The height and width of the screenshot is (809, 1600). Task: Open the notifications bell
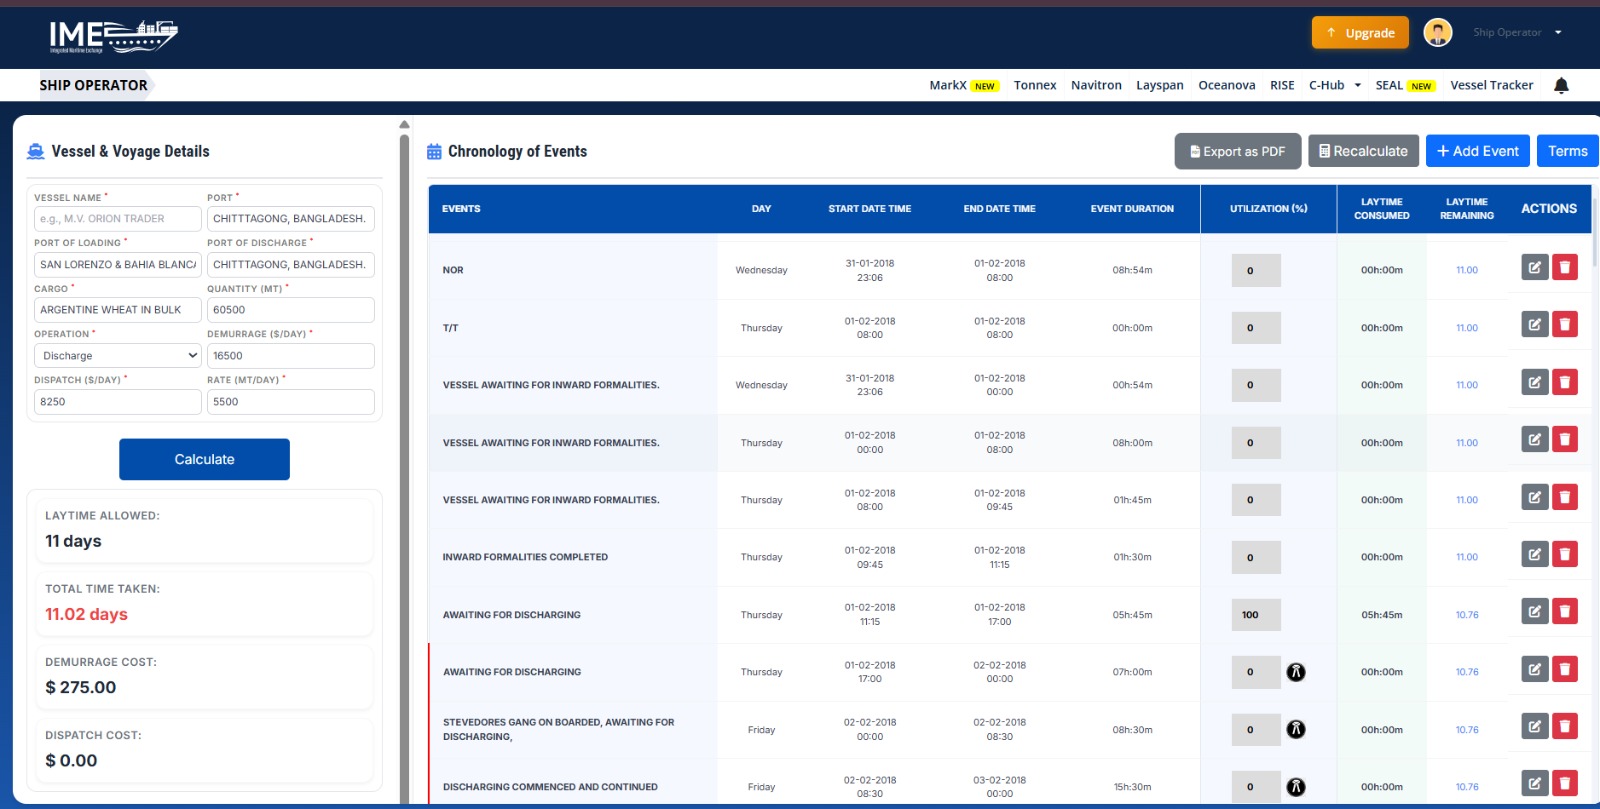(1561, 86)
